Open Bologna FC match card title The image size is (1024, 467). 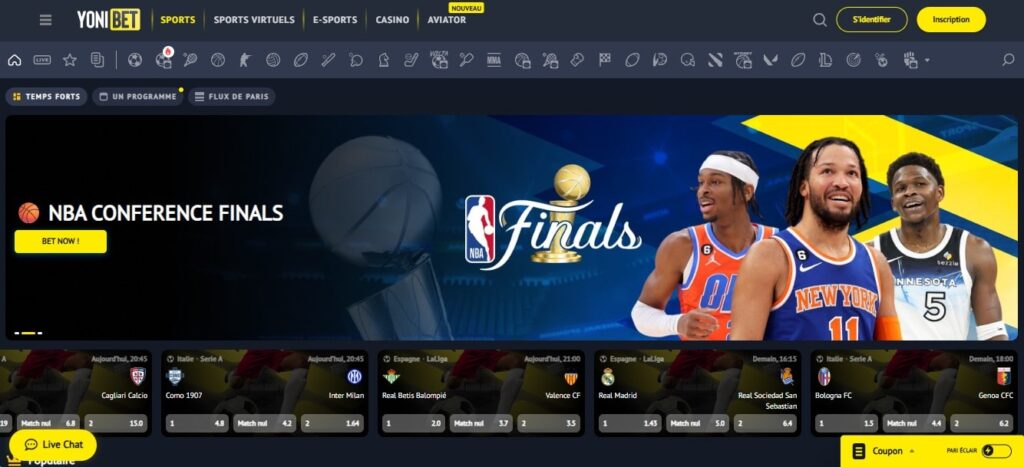click(833, 395)
